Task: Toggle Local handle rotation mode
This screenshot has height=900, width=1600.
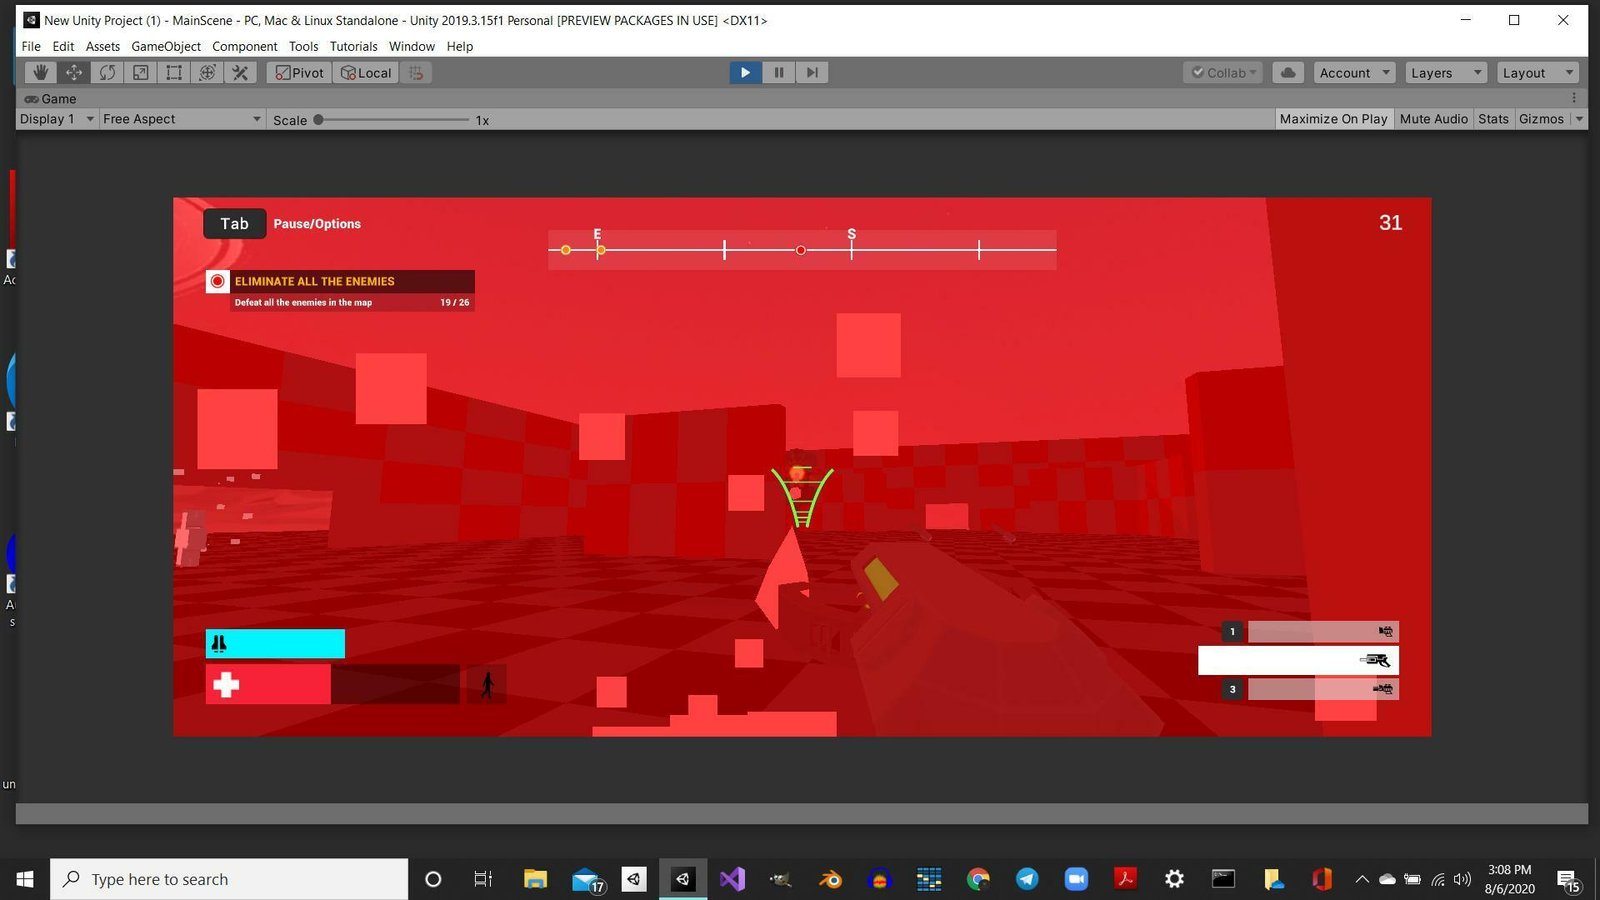Action: 366,73
